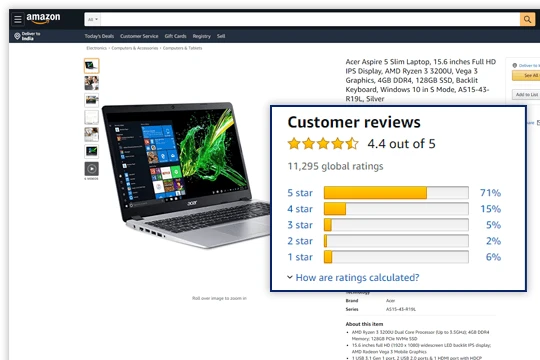Screen dimensions: 540x360
Task: Select the first laptop product thumbnail
Action: 92,66
